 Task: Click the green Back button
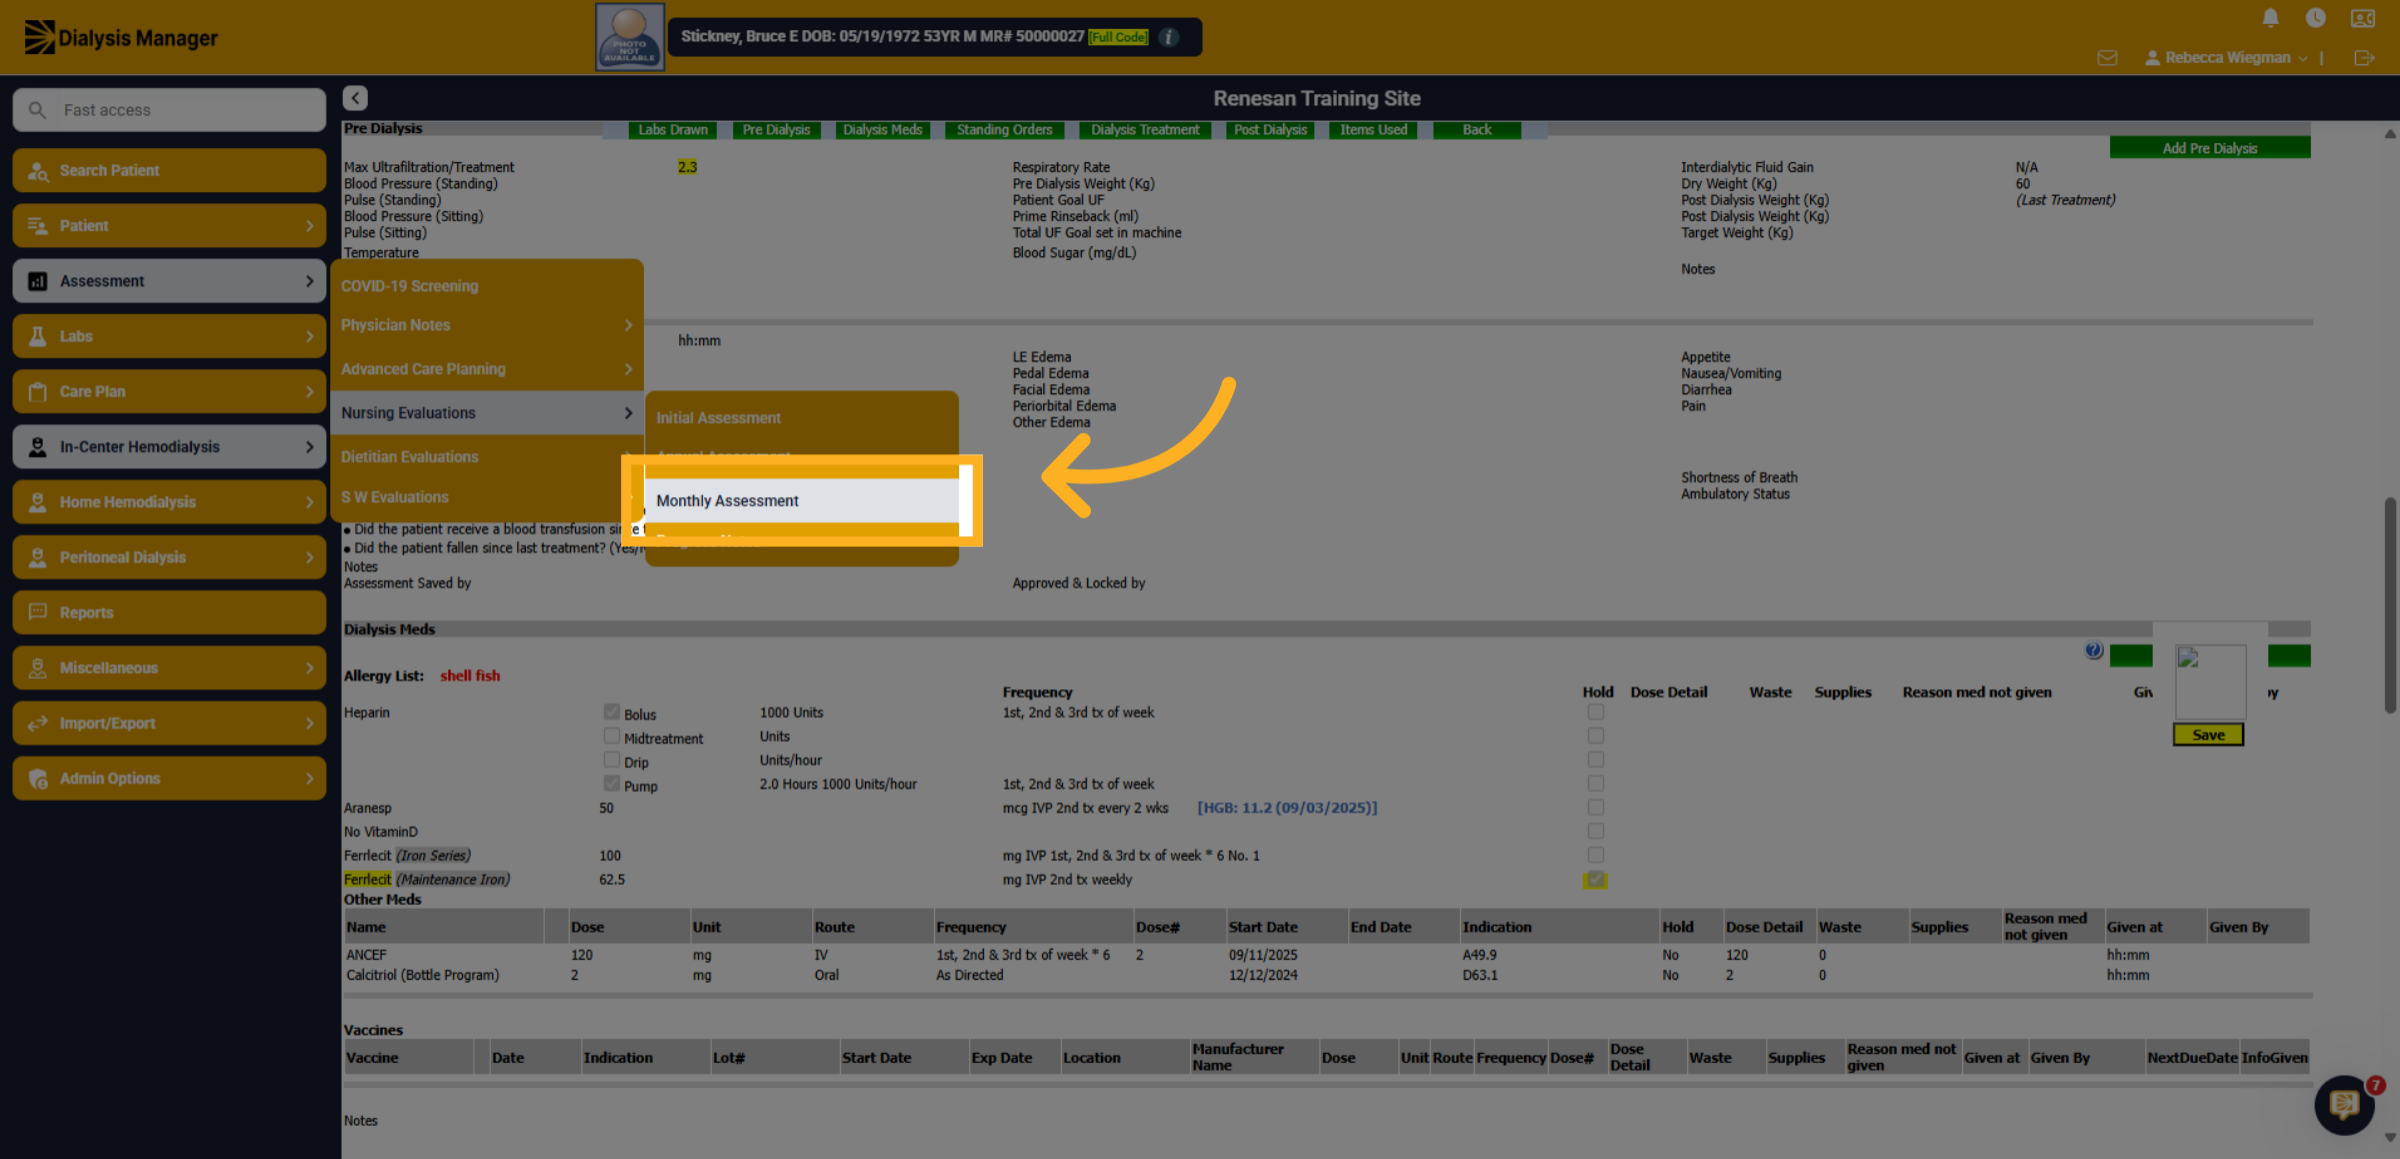point(1477,130)
